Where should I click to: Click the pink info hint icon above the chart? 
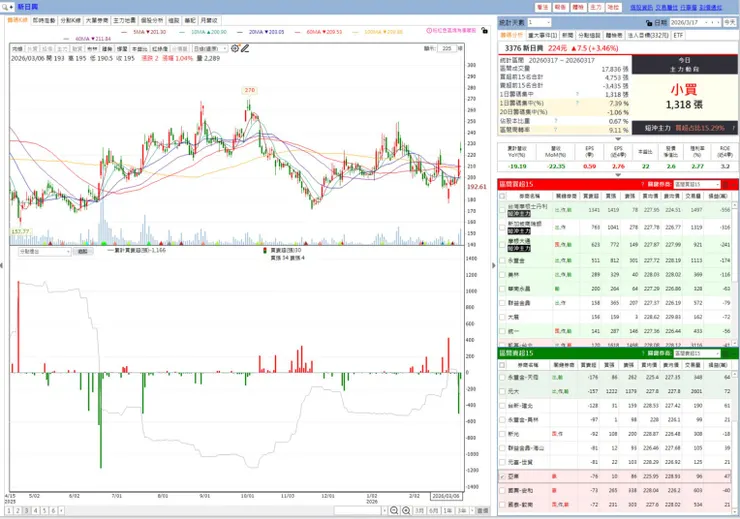tap(429, 30)
